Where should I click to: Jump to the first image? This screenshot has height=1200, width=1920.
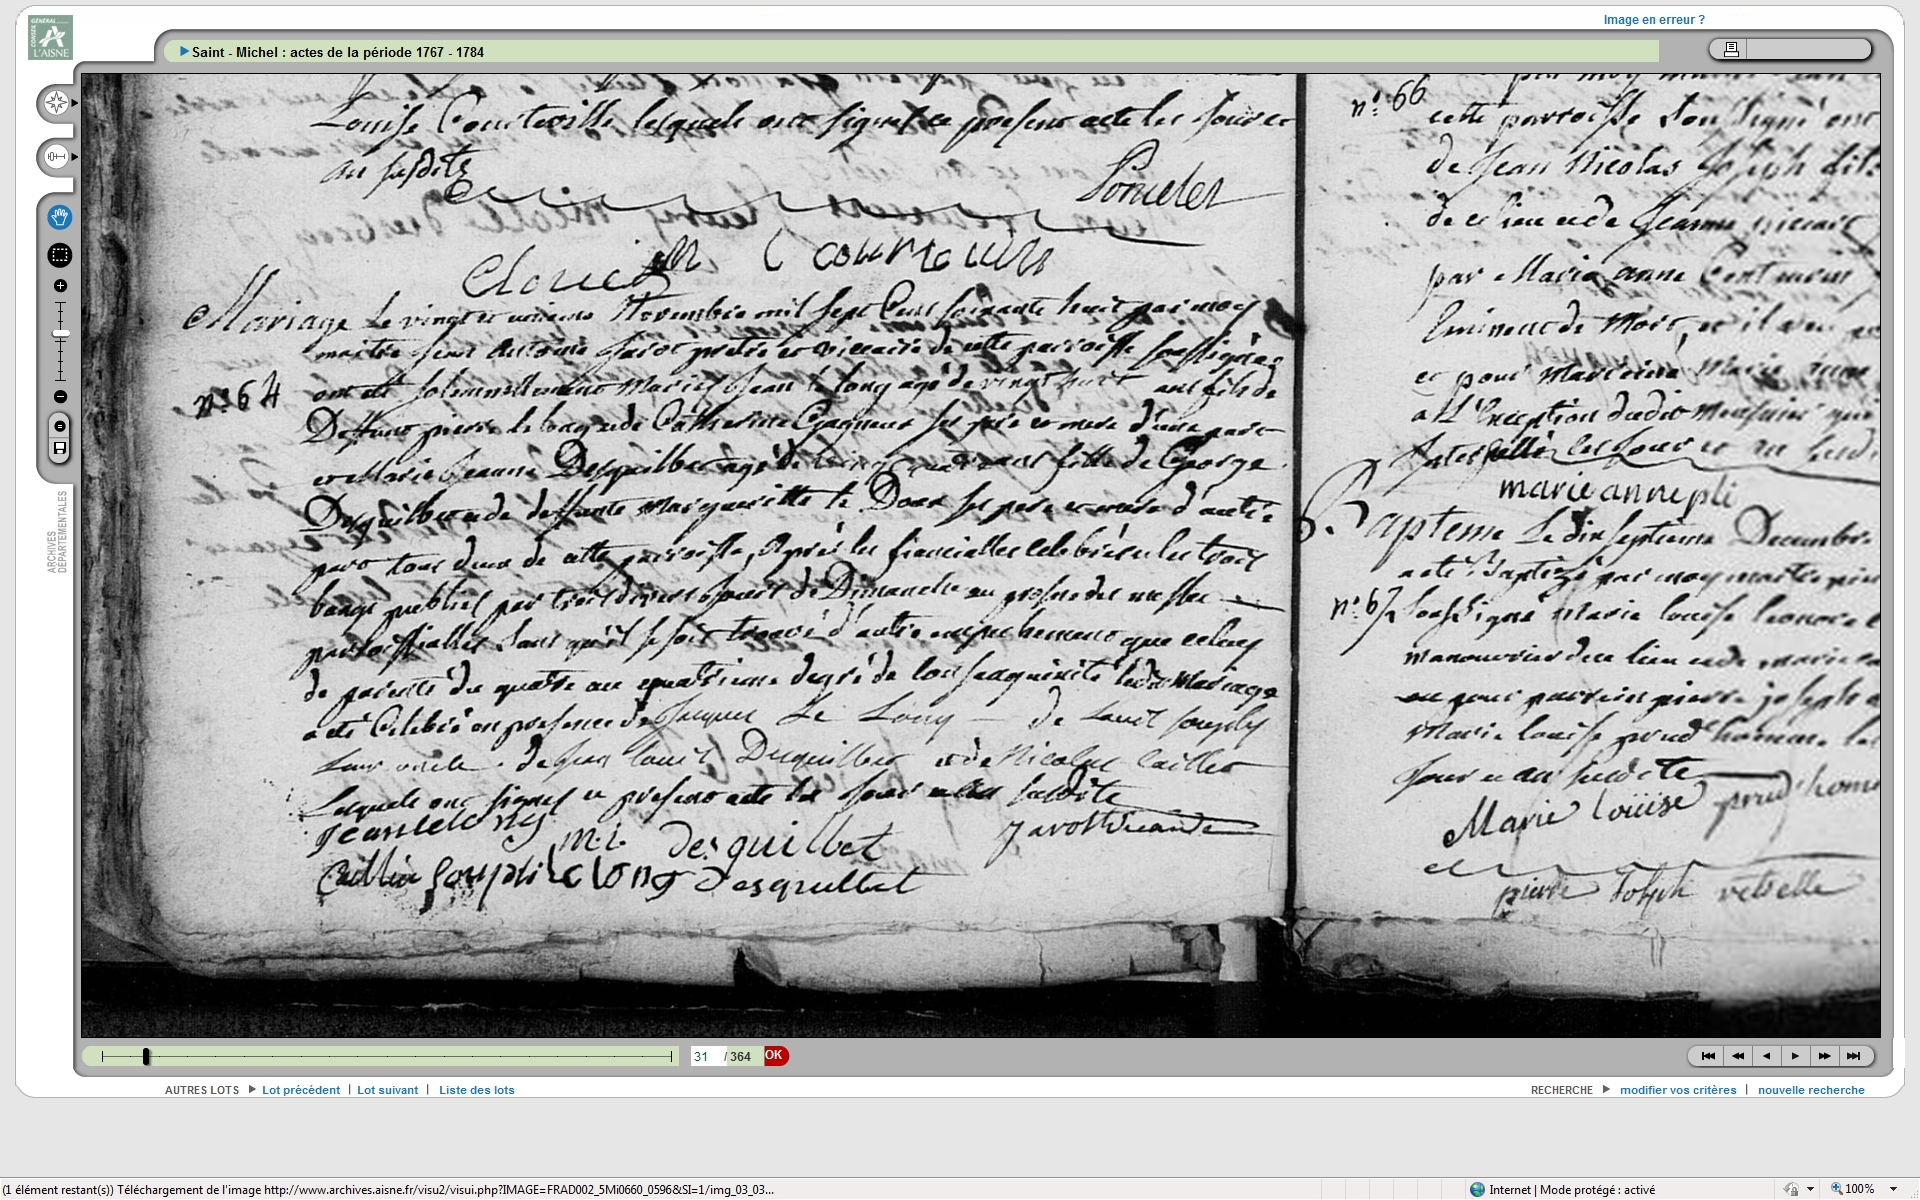coord(1708,1056)
